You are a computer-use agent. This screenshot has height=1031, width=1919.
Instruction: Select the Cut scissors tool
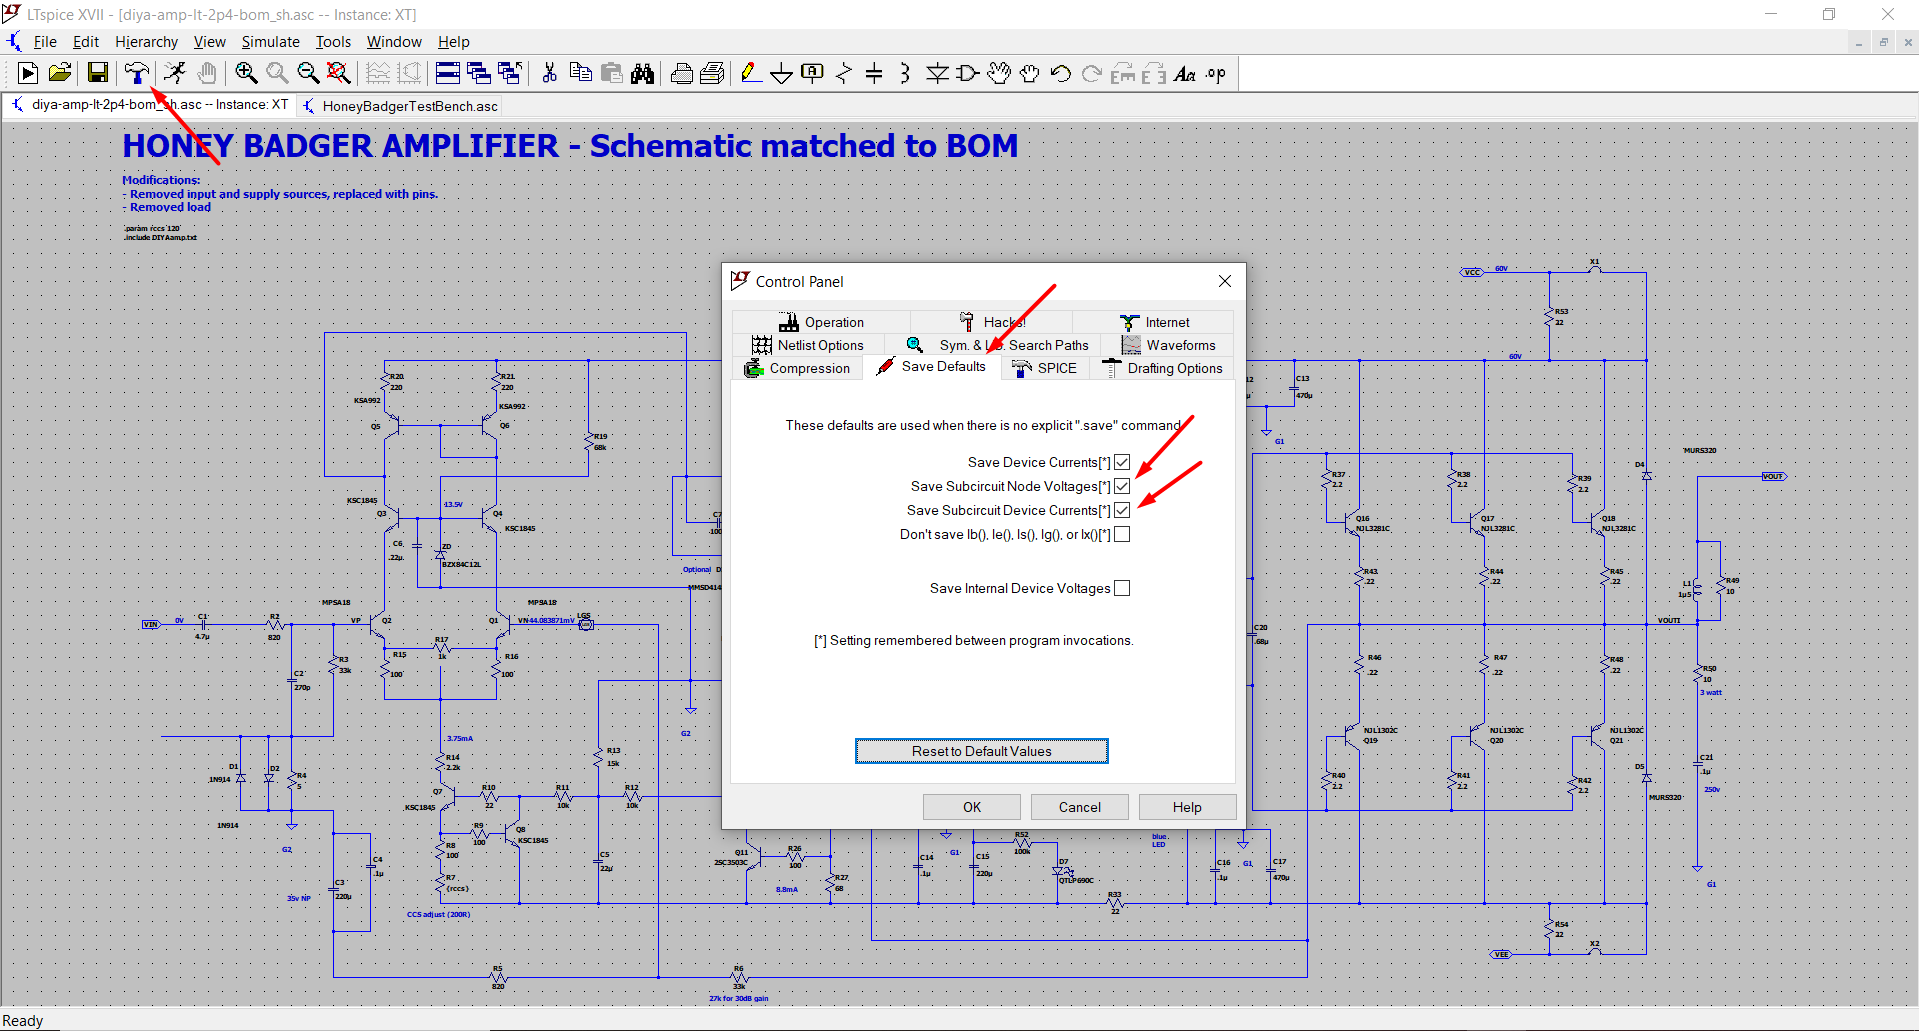pyautogui.click(x=549, y=73)
